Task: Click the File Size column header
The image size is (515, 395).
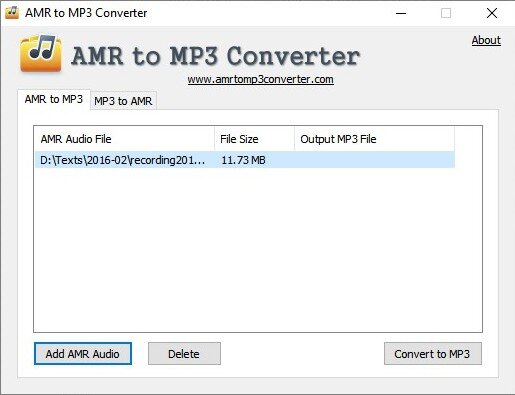Action: pos(254,139)
